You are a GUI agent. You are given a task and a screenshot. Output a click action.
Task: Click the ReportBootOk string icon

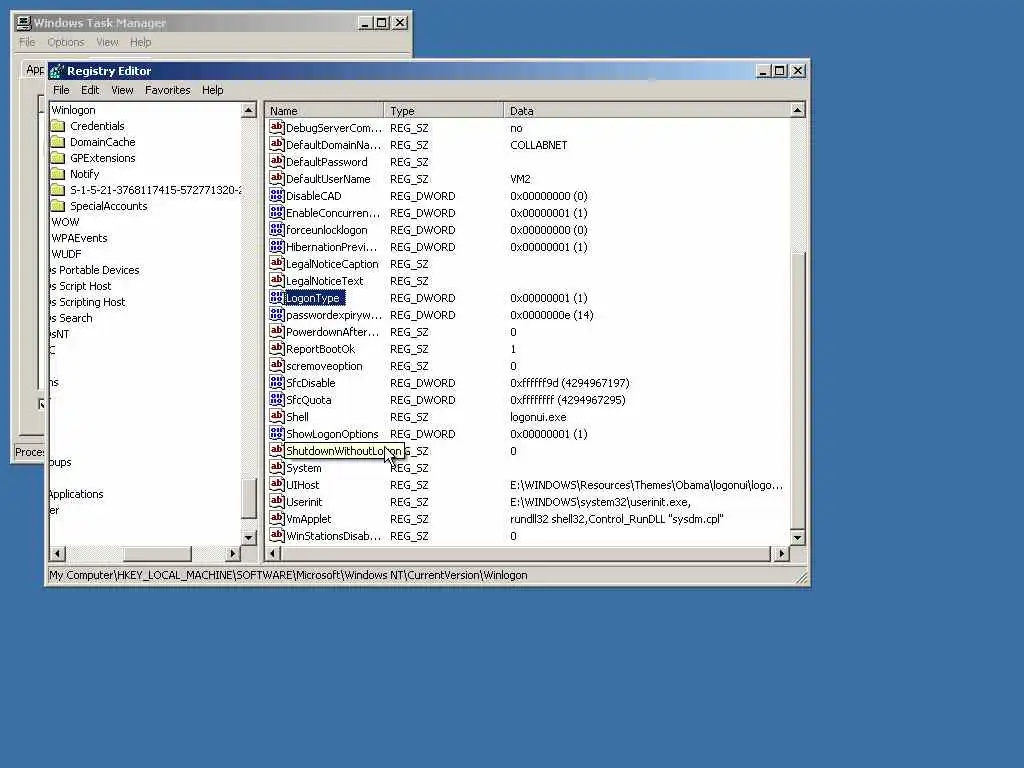[x=277, y=348]
